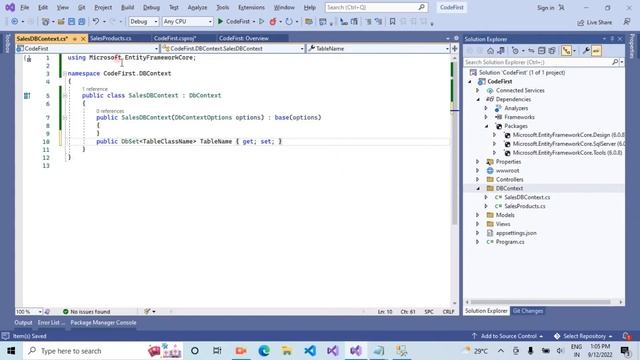The image size is (640, 360).
Task: Toggle highlighted file nesting button in Solution Explorer
Action: pyautogui.click(x=566, y=51)
